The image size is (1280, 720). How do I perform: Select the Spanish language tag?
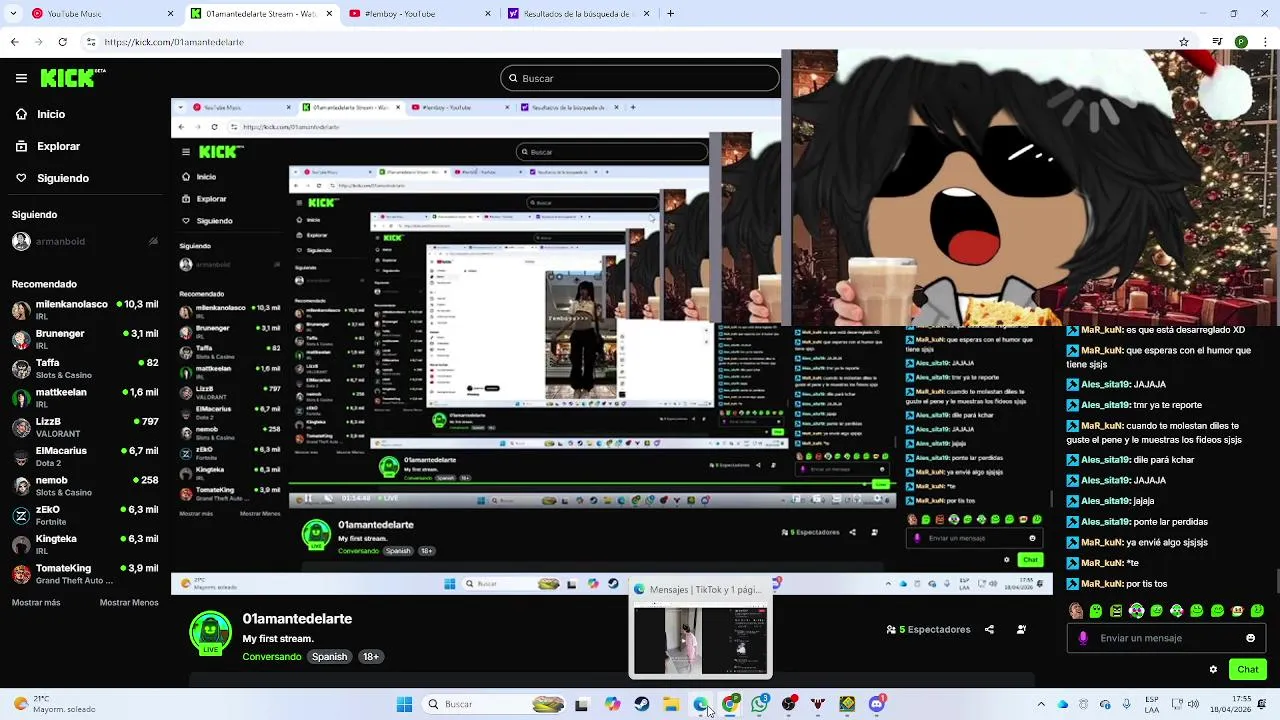329,657
